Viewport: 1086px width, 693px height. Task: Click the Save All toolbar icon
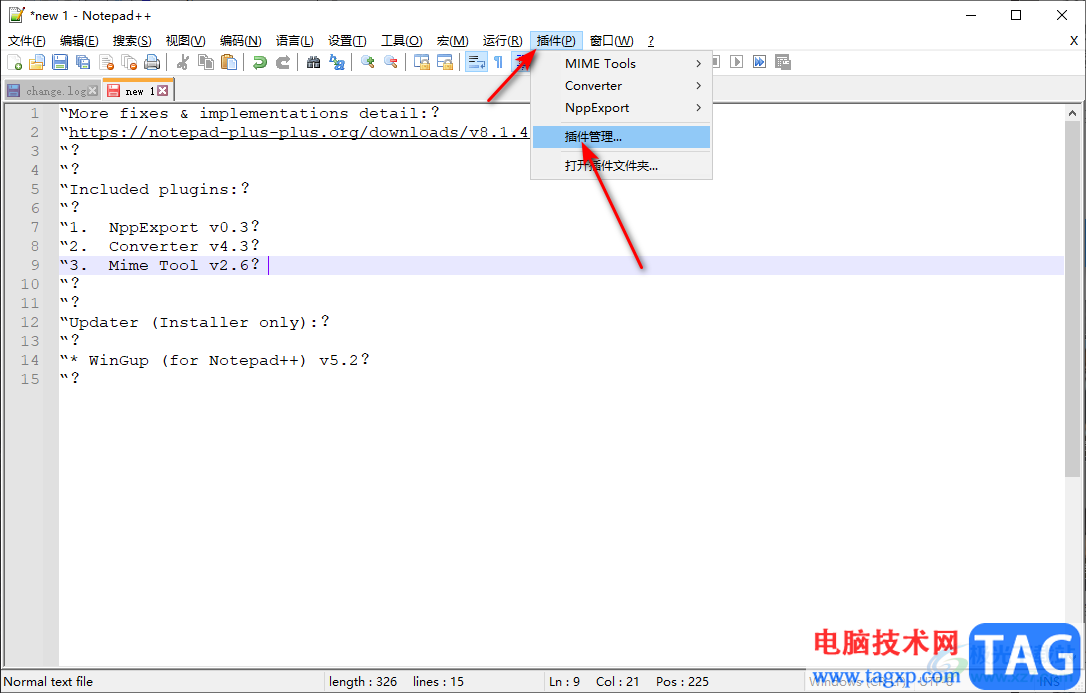[x=83, y=62]
